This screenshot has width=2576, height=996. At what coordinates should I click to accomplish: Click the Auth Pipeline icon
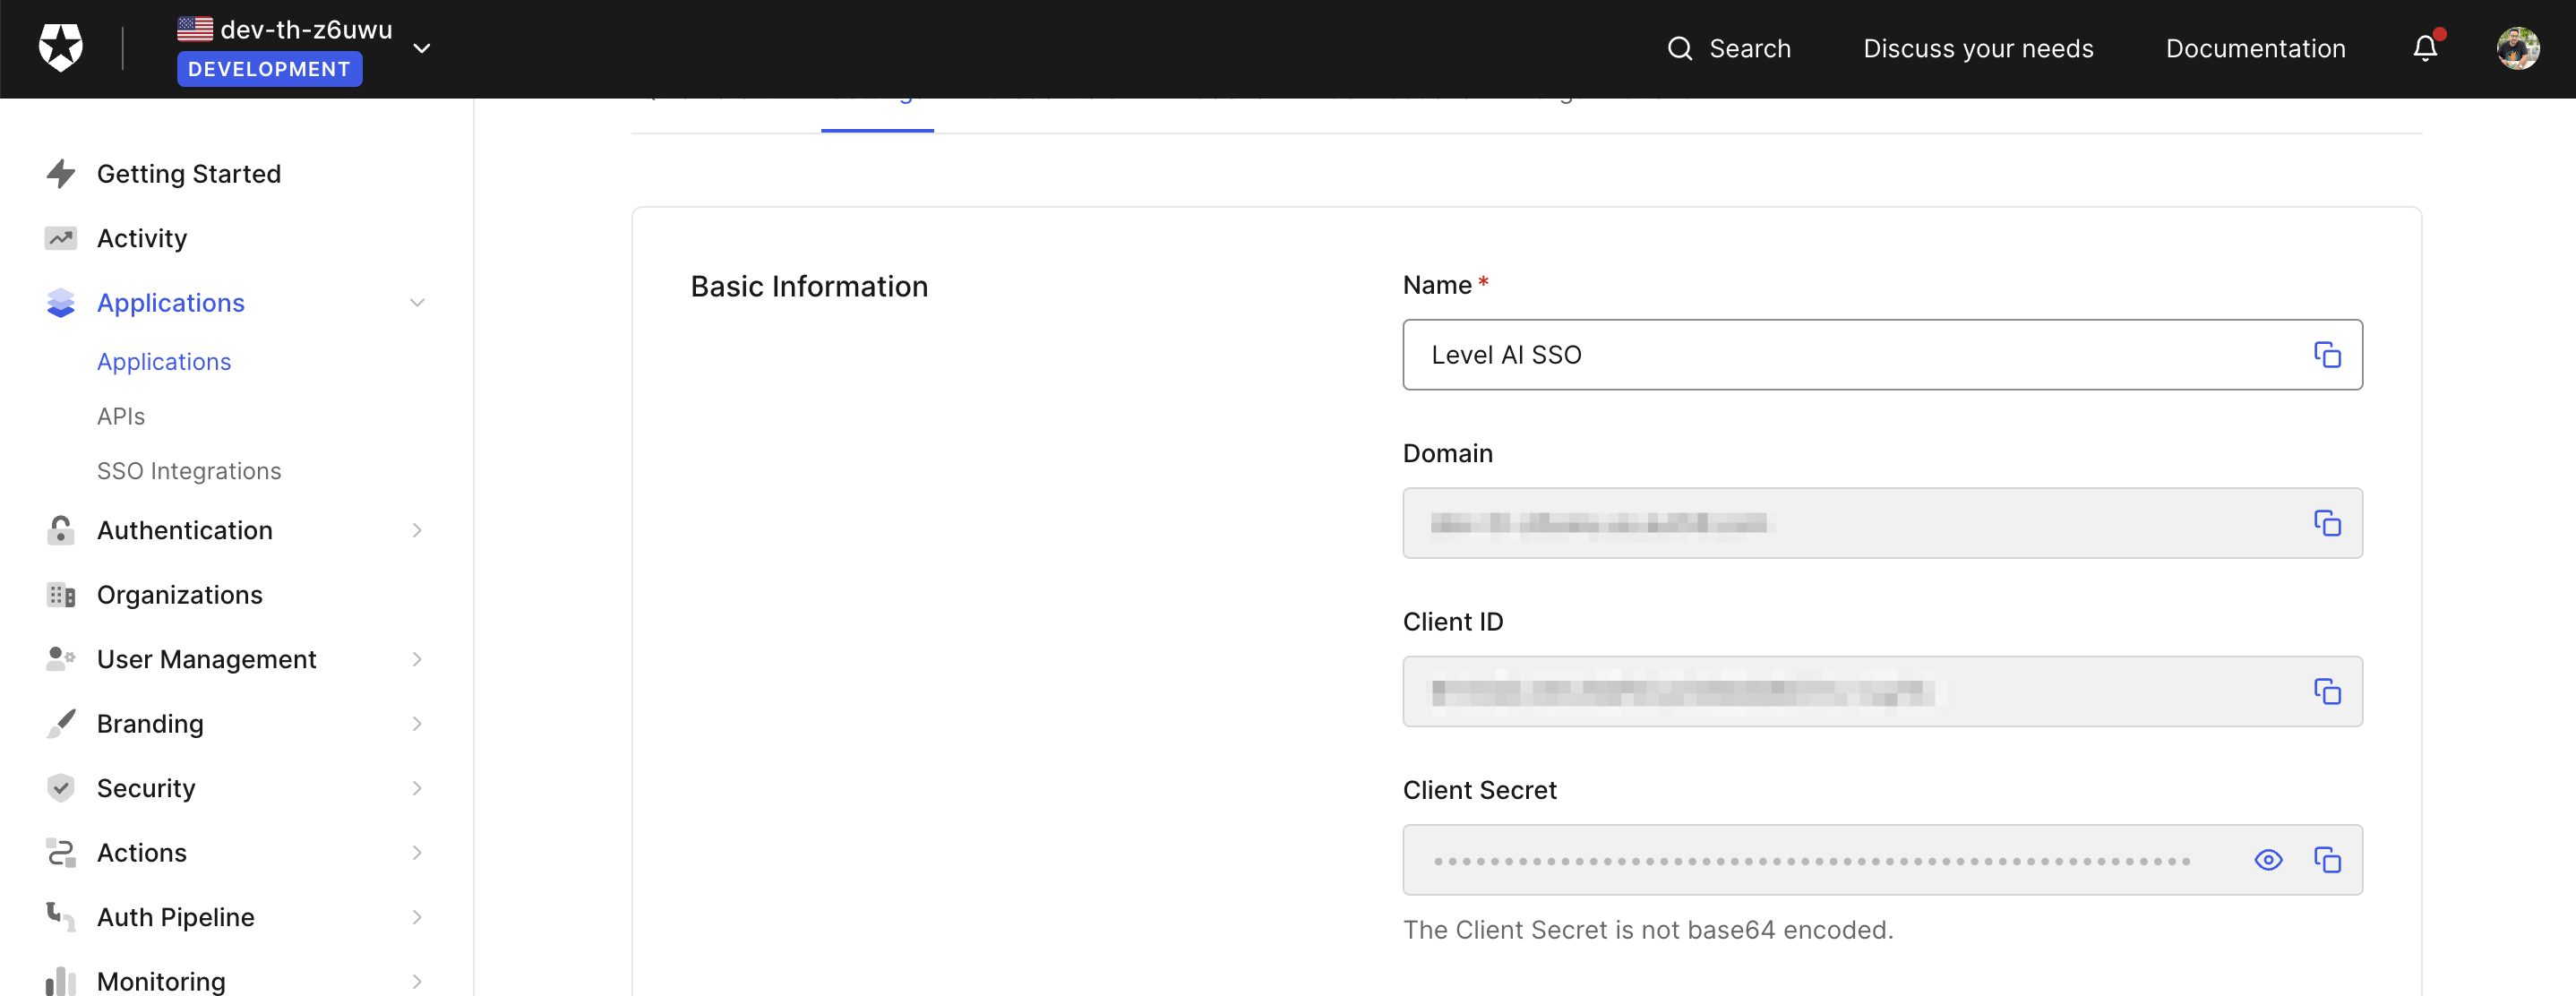point(61,917)
